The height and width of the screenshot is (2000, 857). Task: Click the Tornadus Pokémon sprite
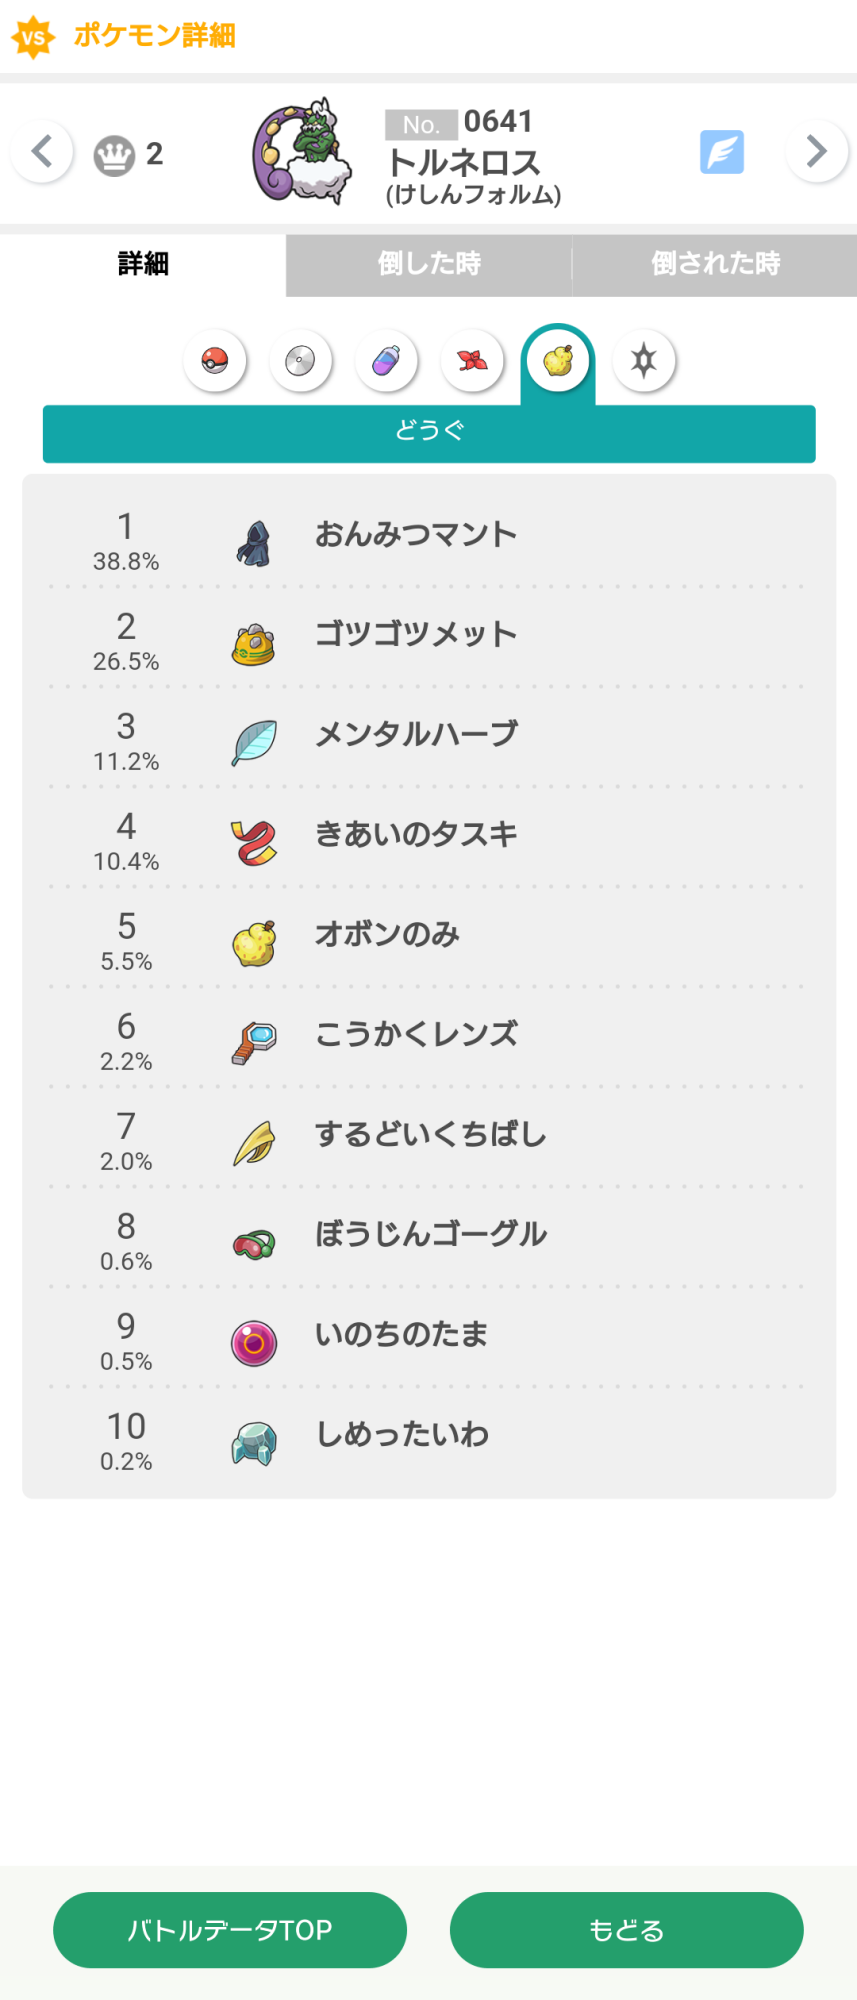(x=302, y=152)
